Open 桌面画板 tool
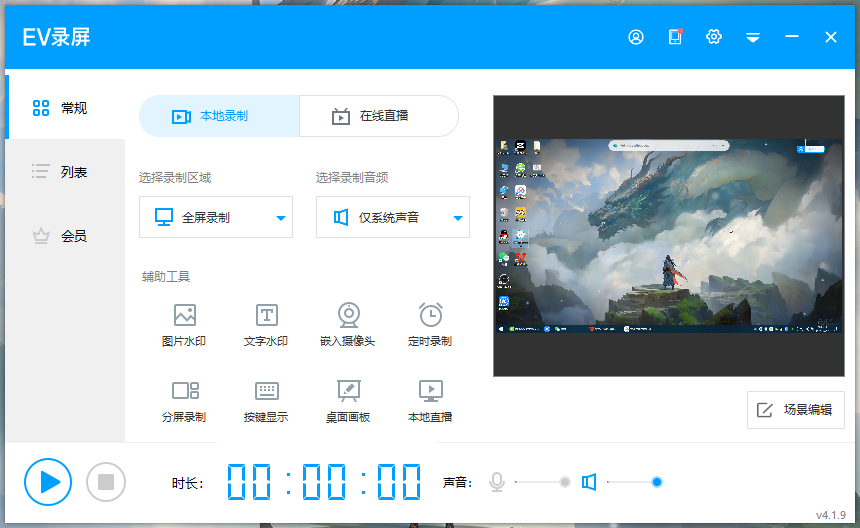Image resolution: width=860 pixels, height=528 pixels. point(348,401)
